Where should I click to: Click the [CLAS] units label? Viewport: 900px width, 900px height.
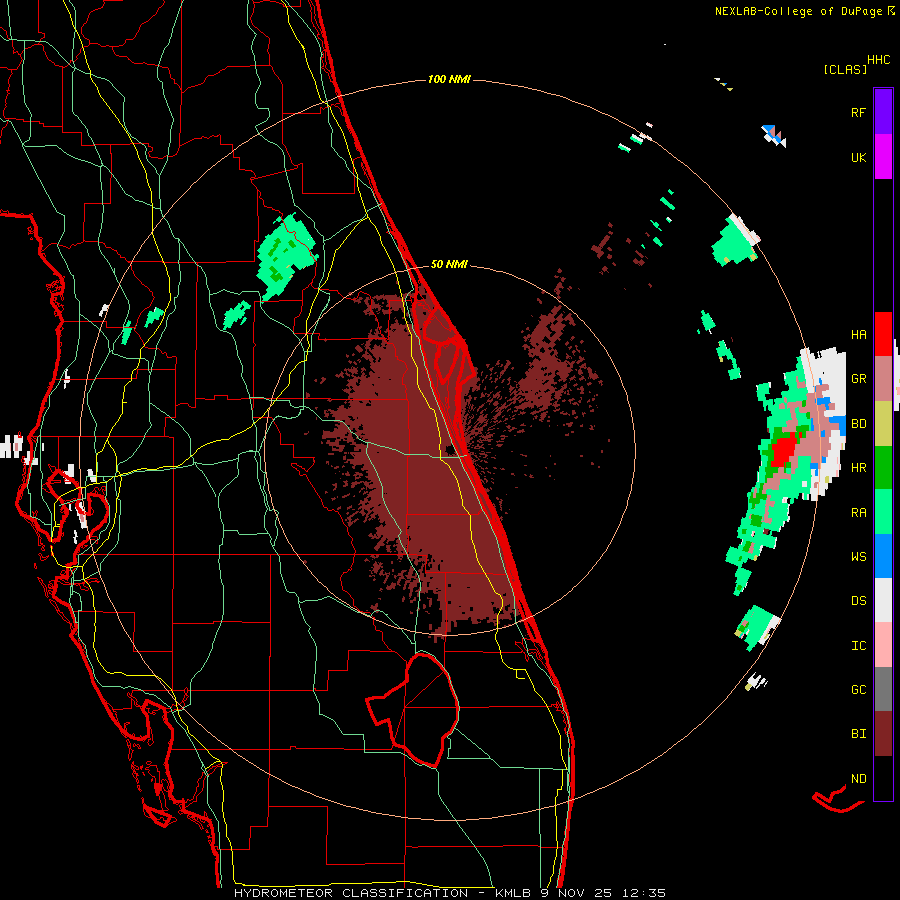click(x=845, y=69)
